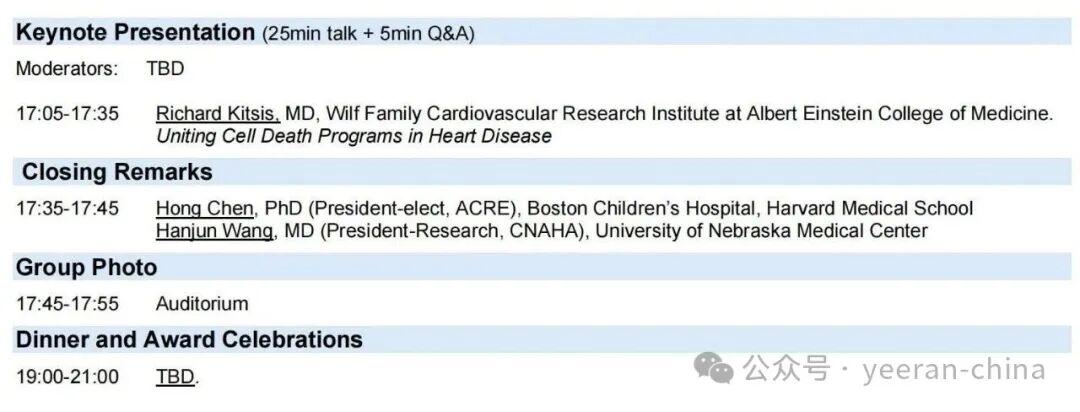Click the TBD text beside Moderators
Screen dimensions: 1080x412
(165, 69)
